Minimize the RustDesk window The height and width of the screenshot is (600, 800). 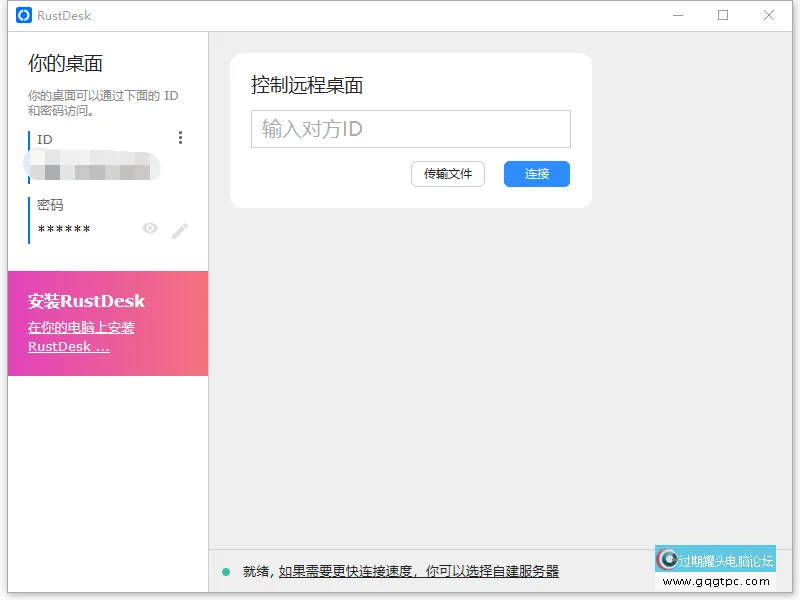click(x=678, y=15)
